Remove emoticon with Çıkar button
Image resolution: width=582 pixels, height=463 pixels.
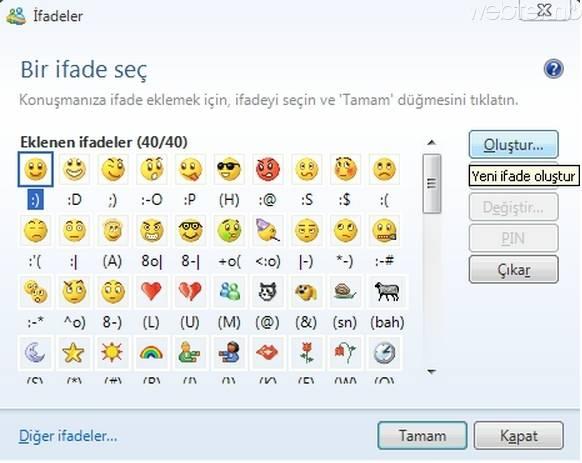click(514, 269)
